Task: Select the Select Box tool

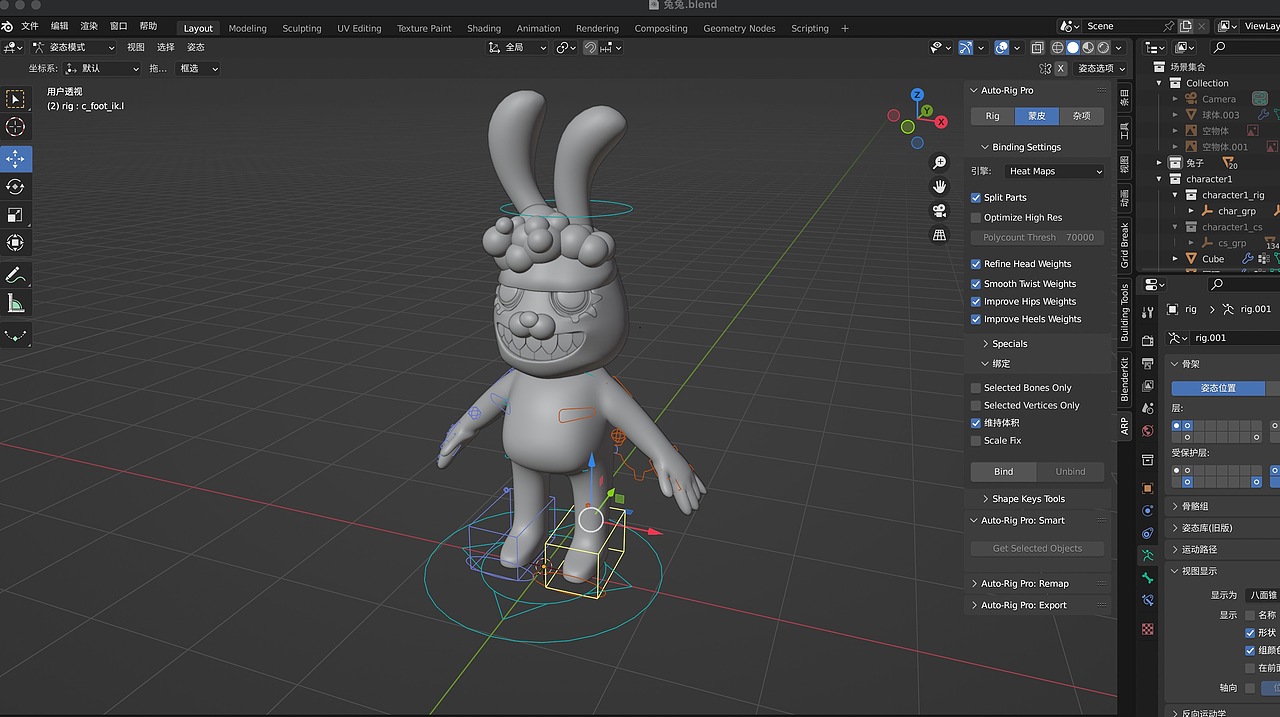Action: pos(15,99)
